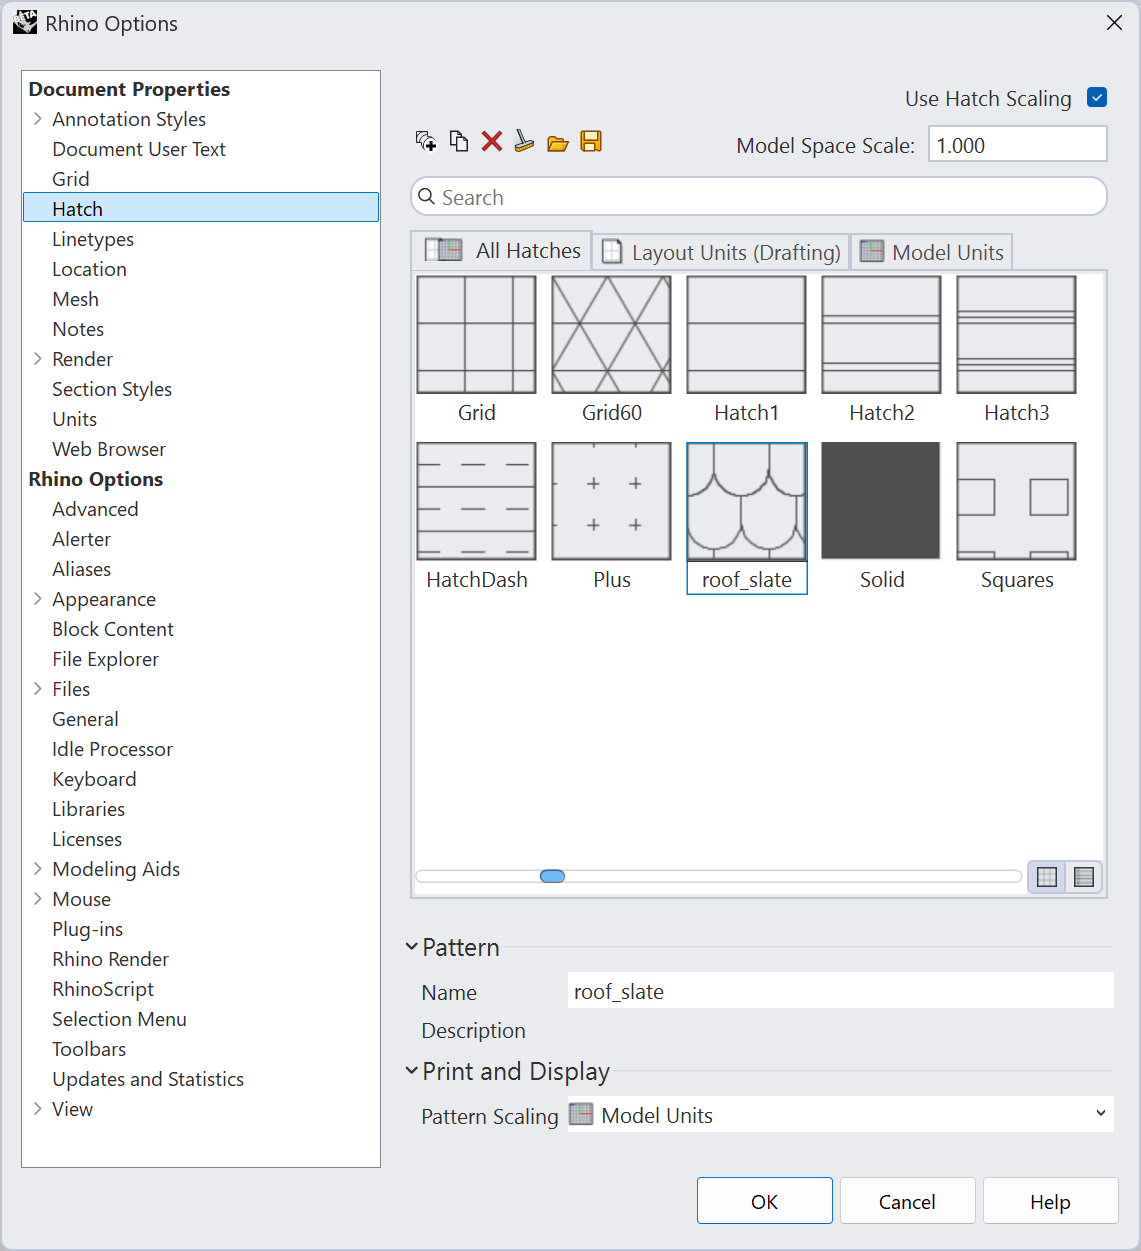Open the Pattern Scaling dropdown
Screen dimensions: 1141x1251
(840, 1115)
